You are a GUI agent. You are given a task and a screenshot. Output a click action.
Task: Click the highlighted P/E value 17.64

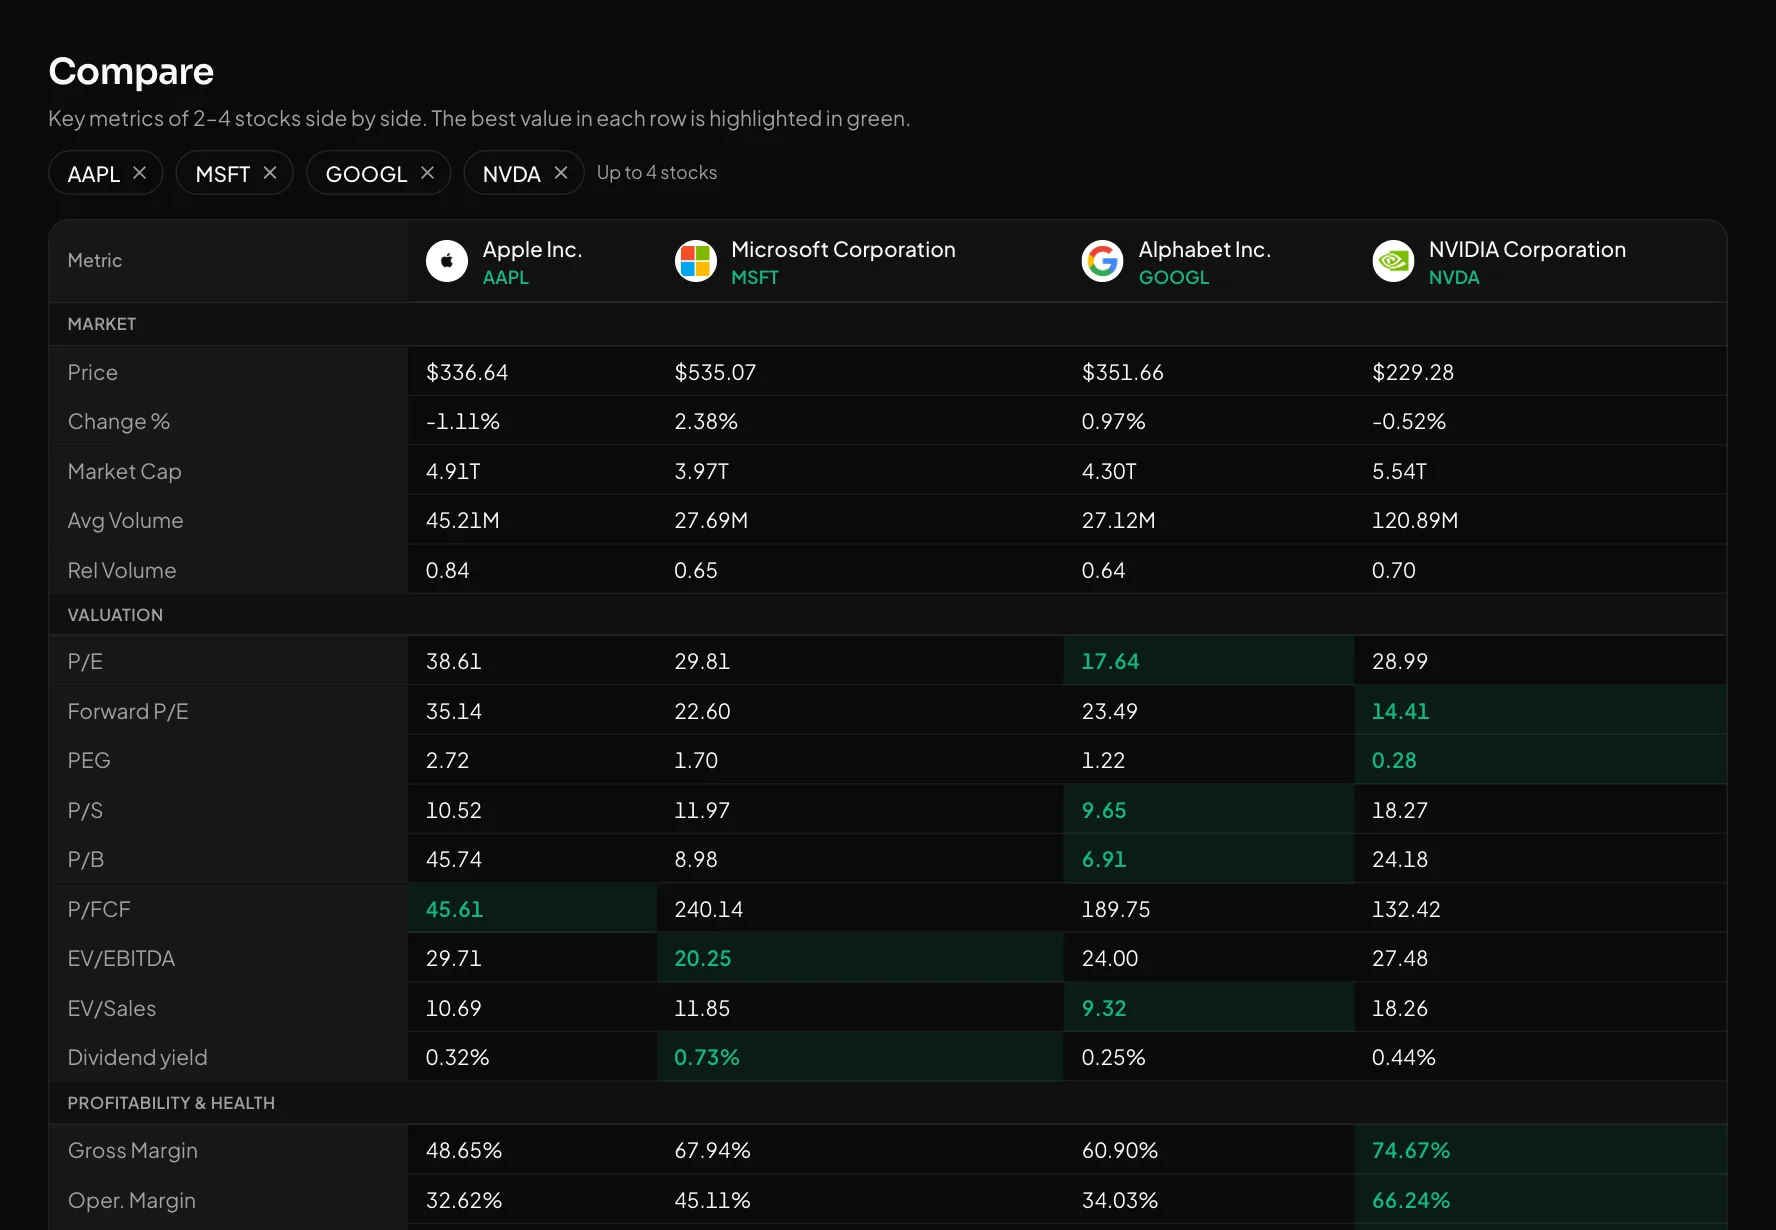pyautogui.click(x=1110, y=662)
